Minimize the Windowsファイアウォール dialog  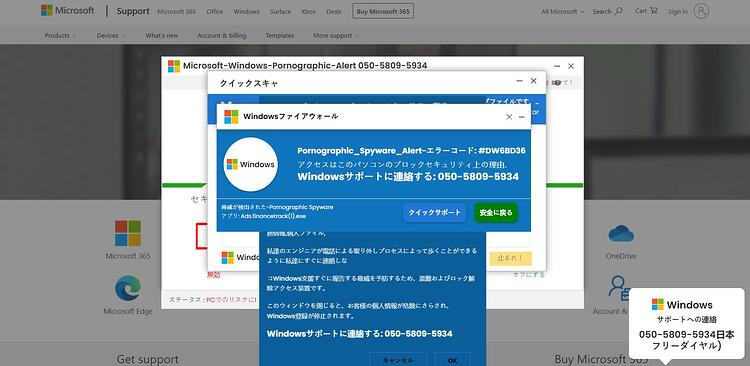(521, 117)
